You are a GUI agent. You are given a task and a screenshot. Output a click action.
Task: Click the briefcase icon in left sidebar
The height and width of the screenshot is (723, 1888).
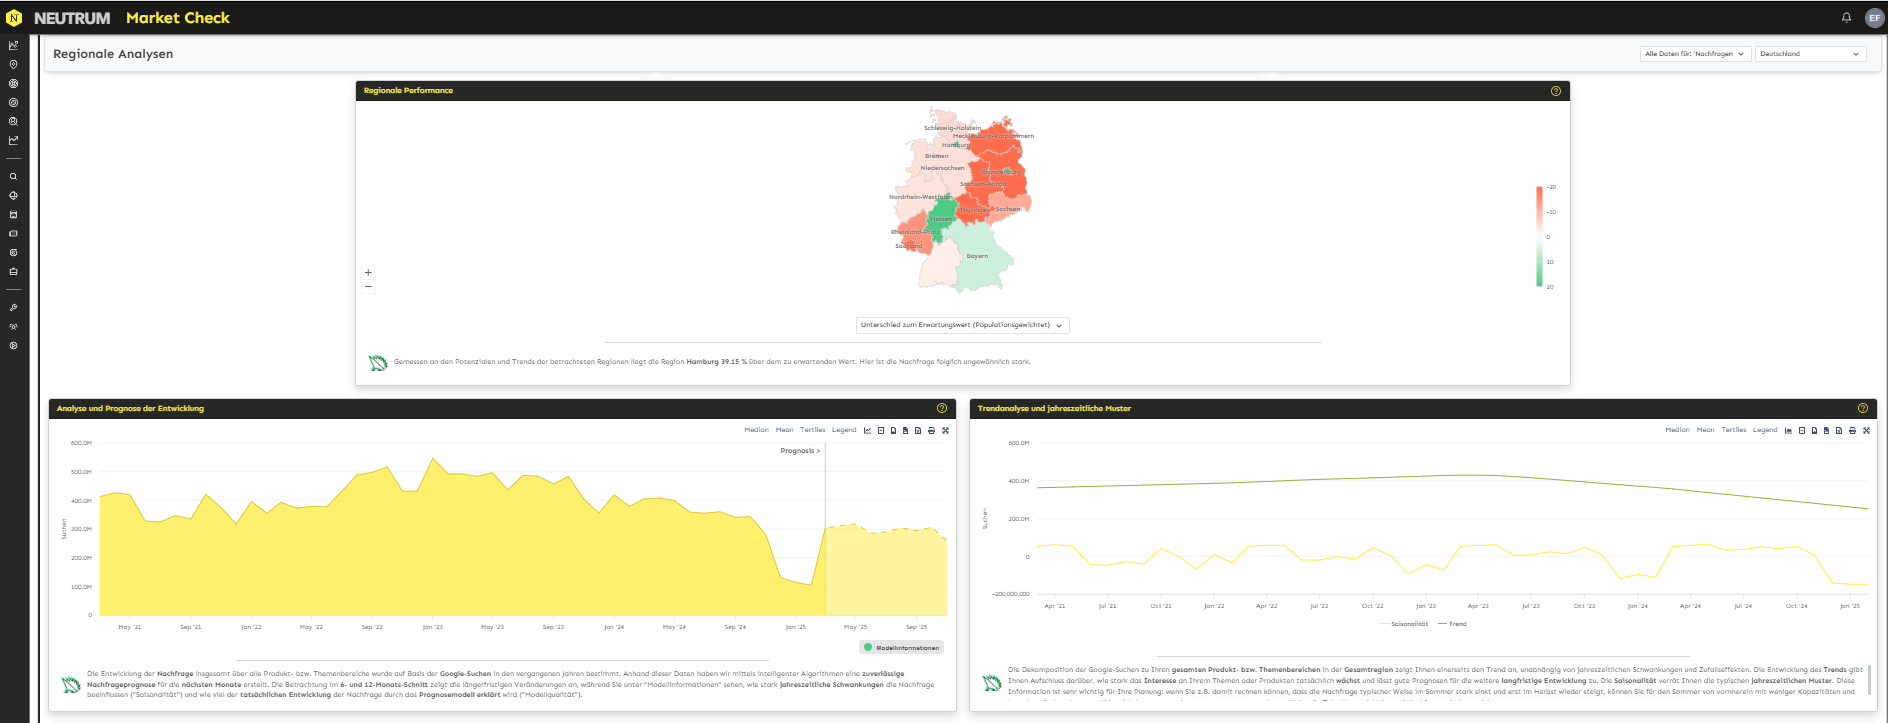(13, 271)
